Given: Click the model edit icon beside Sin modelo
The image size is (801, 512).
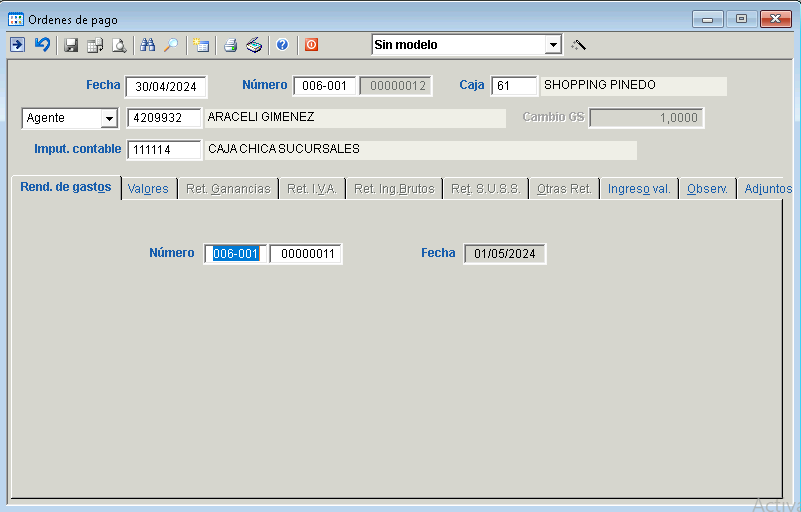Looking at the screenshot, I should tap(578, 45).
